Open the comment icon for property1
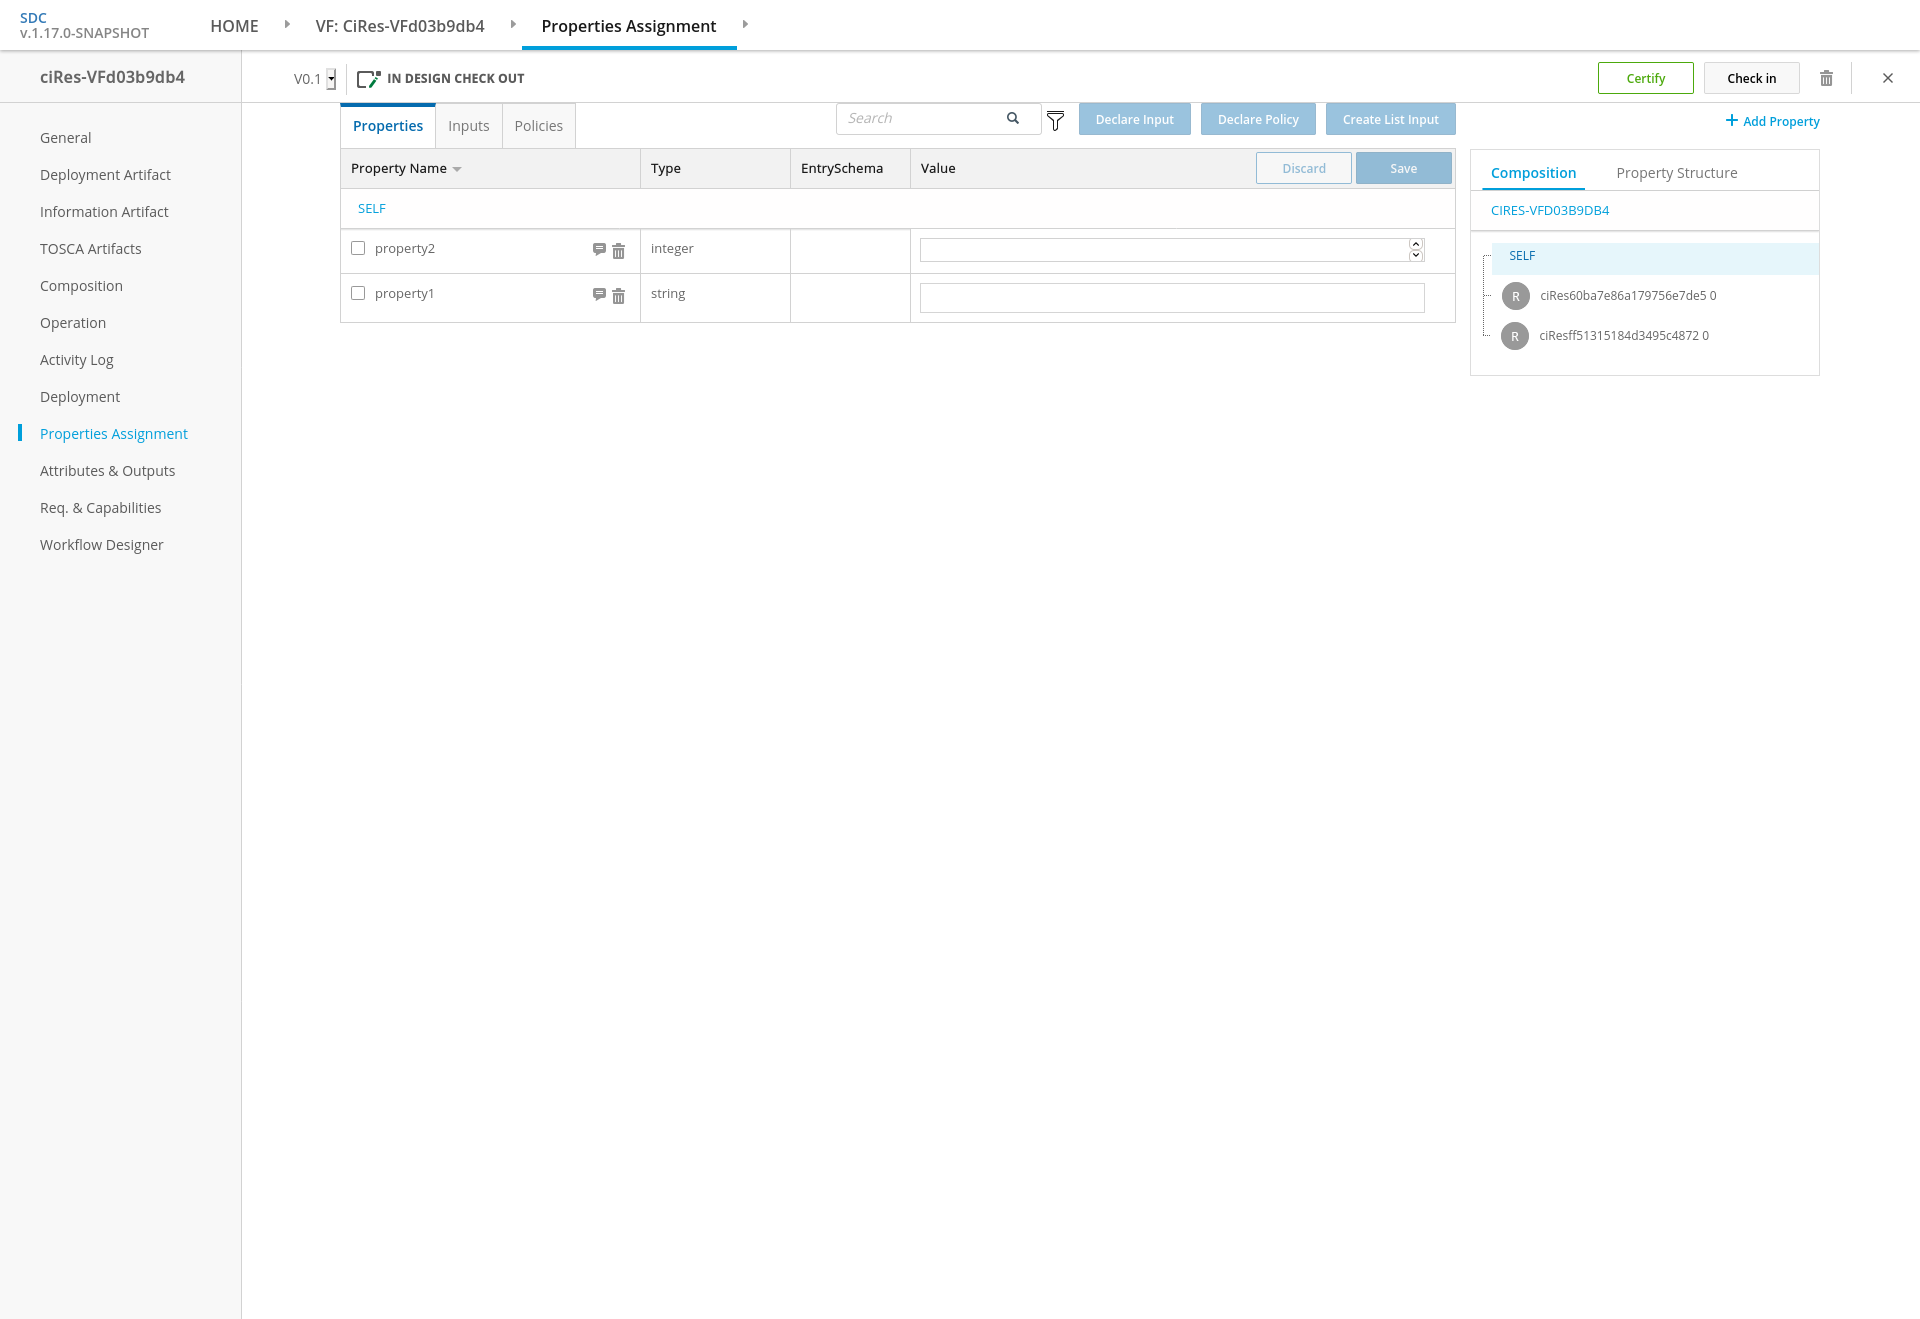This screenshot has height=1319, width=1920. pos(599,294)
